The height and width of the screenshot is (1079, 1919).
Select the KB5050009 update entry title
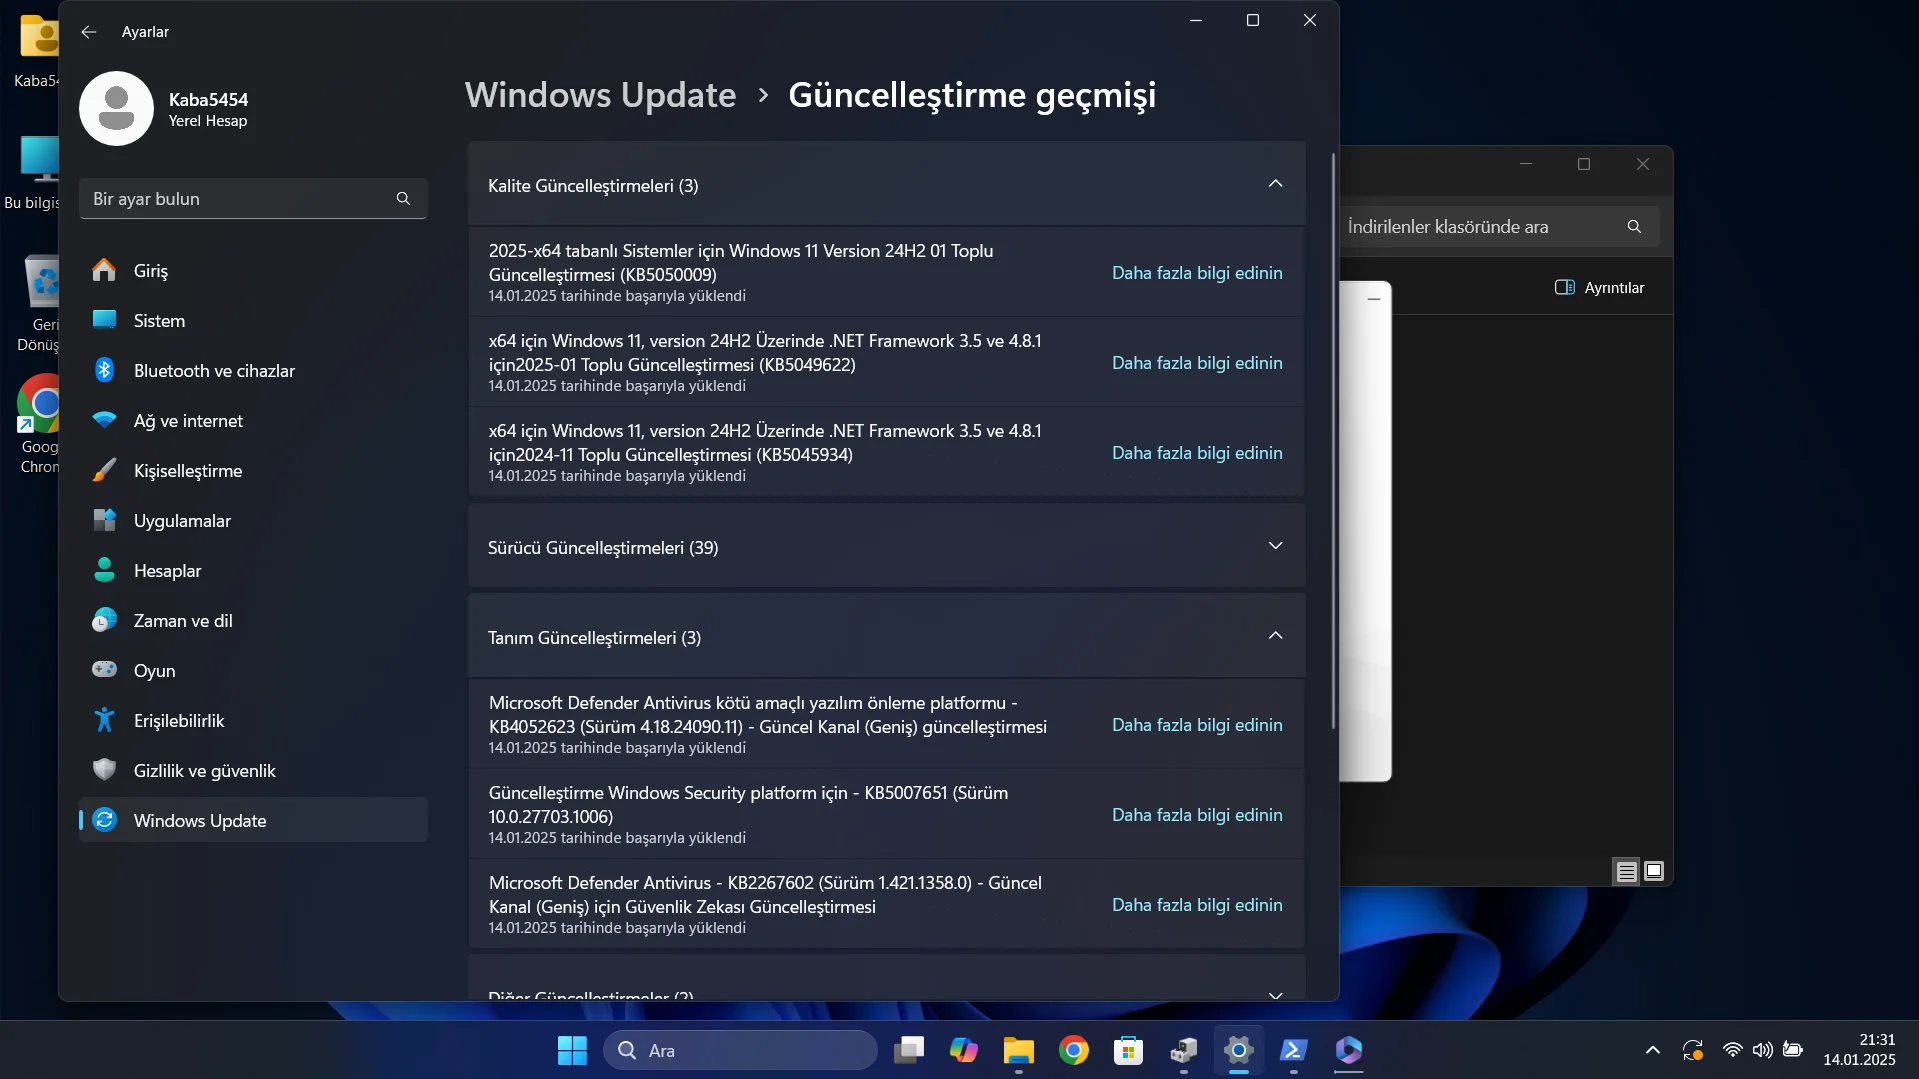pyautogui.click(x=741, y=263)
